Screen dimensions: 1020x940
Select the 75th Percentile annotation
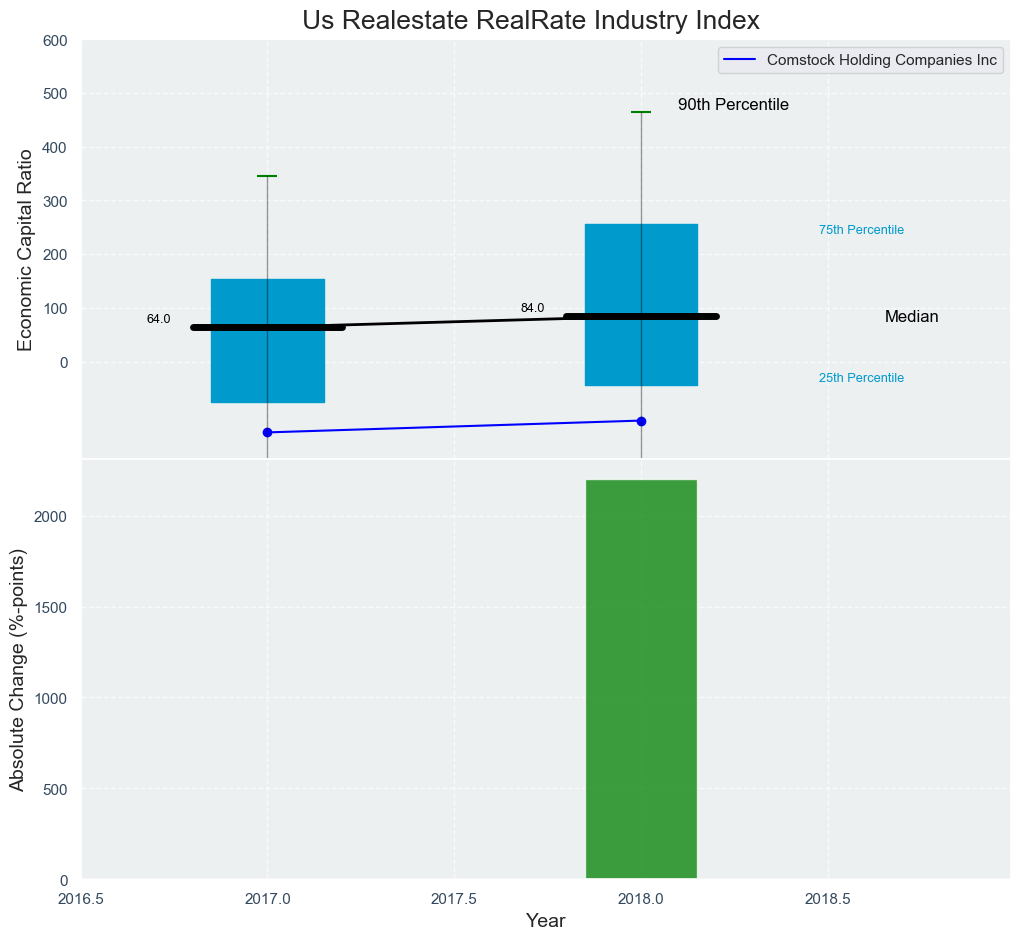click(x=861, y=230)
